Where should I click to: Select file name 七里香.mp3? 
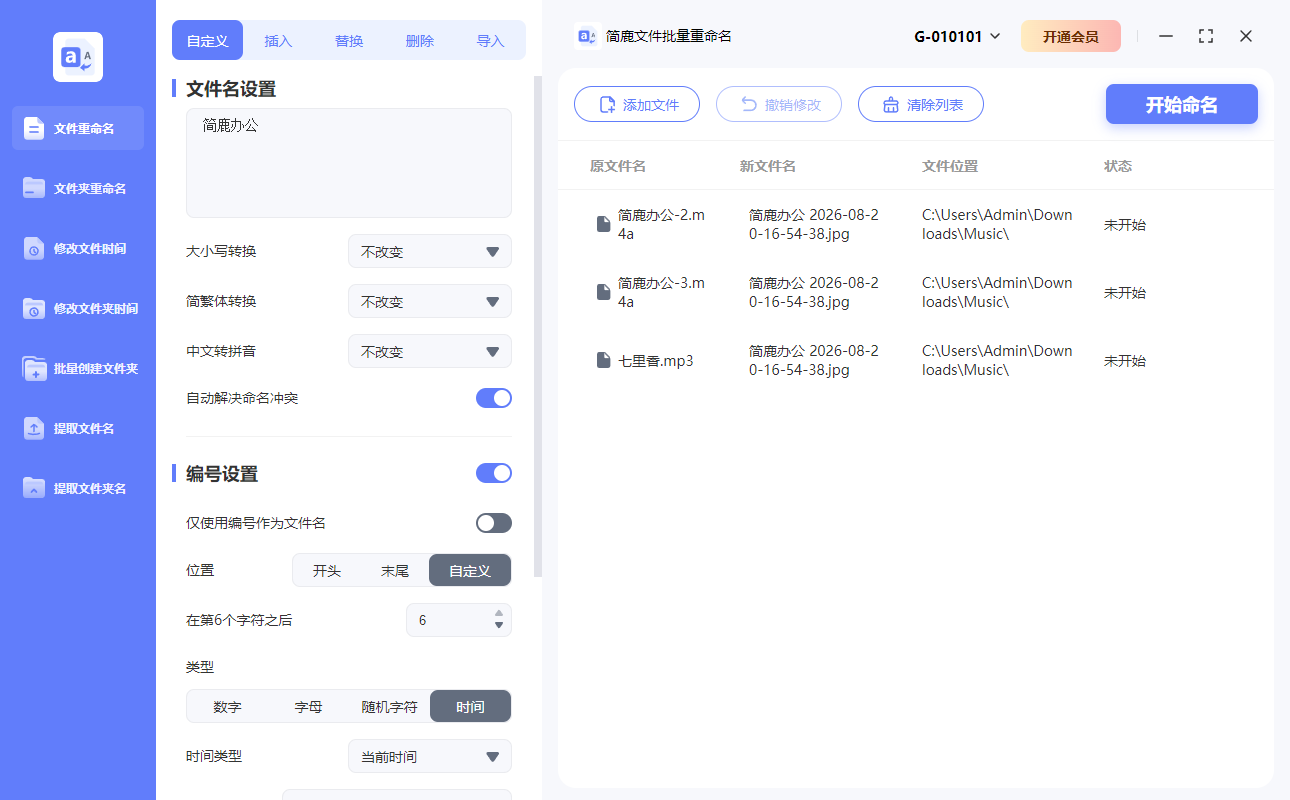[x=656, y=360]
